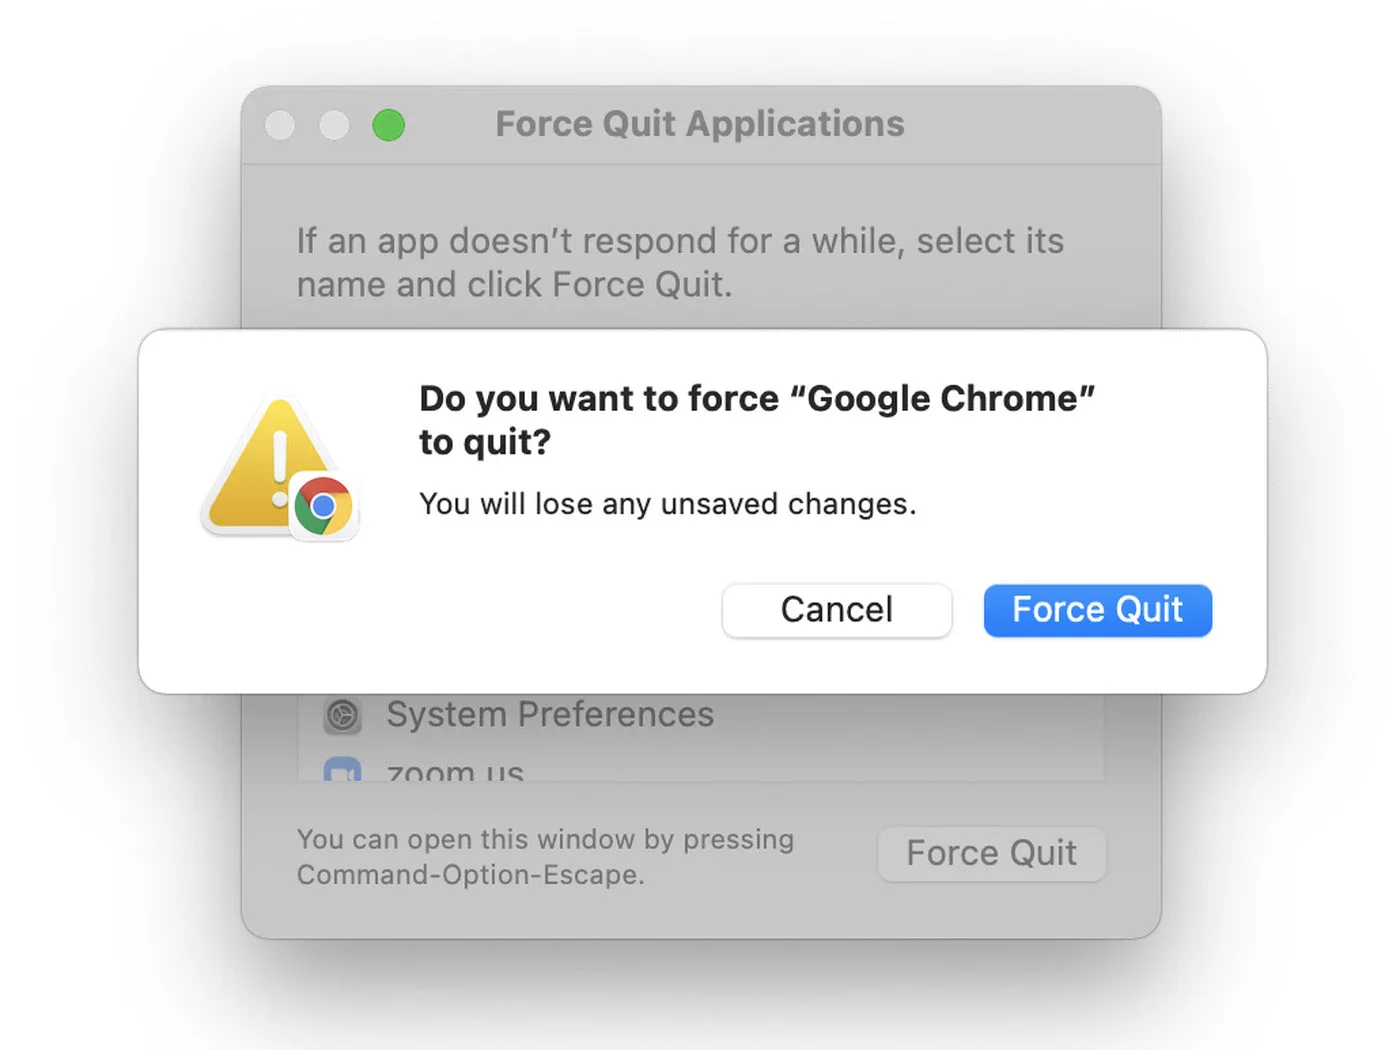Click the "You will lose any unsaved changes" text

667,504
